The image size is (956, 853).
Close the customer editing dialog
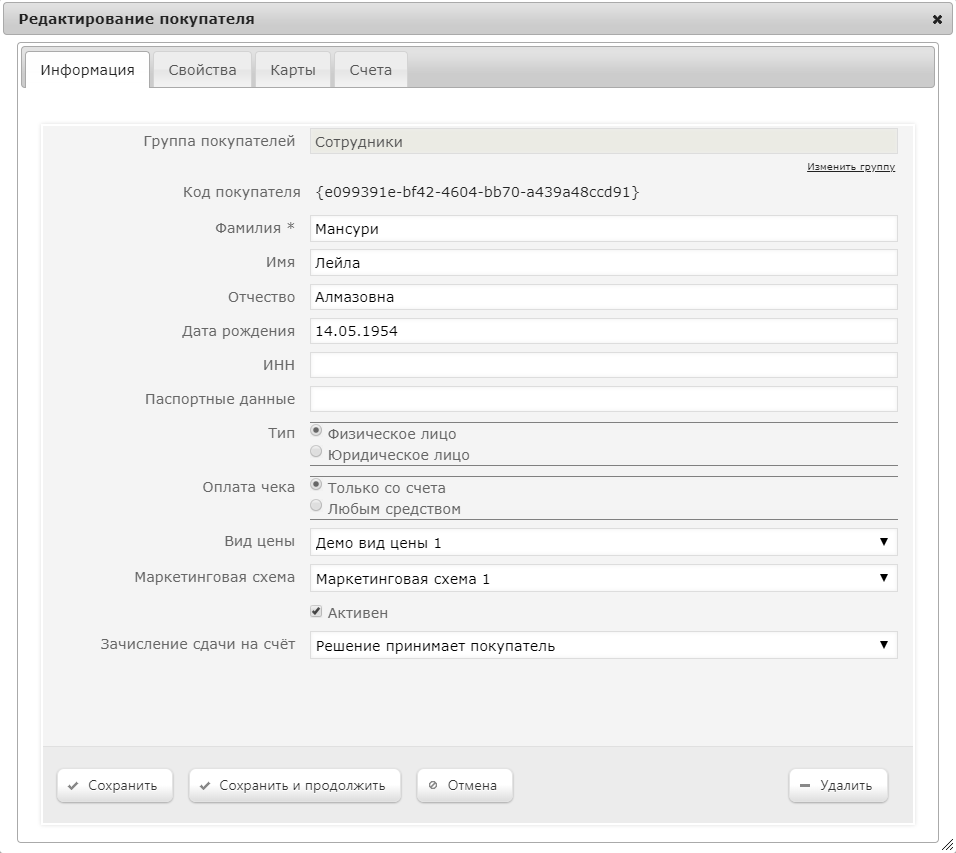[937, 20]
